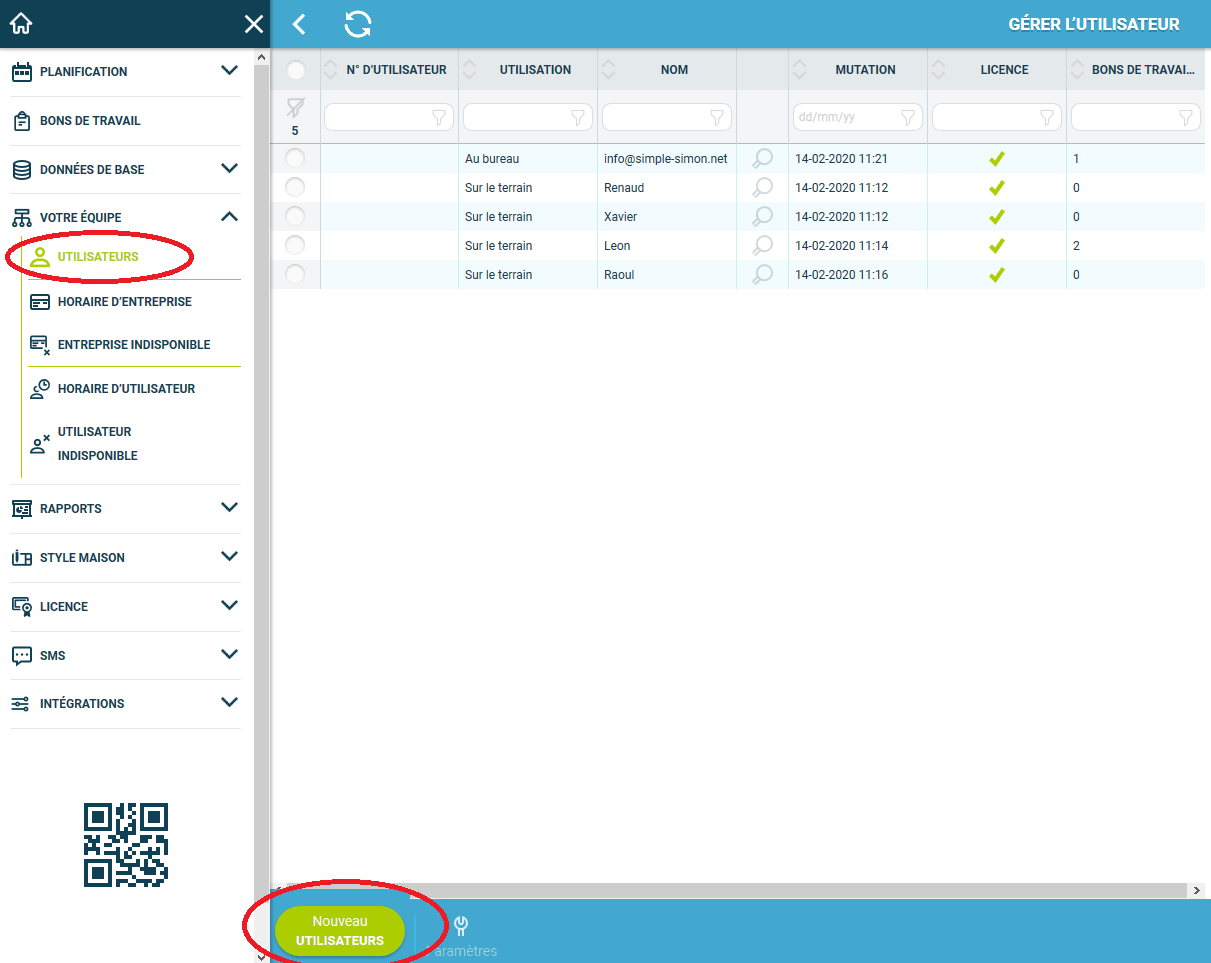Focus the Nom filter input field
1211x963 pixels.
point(667,117)
